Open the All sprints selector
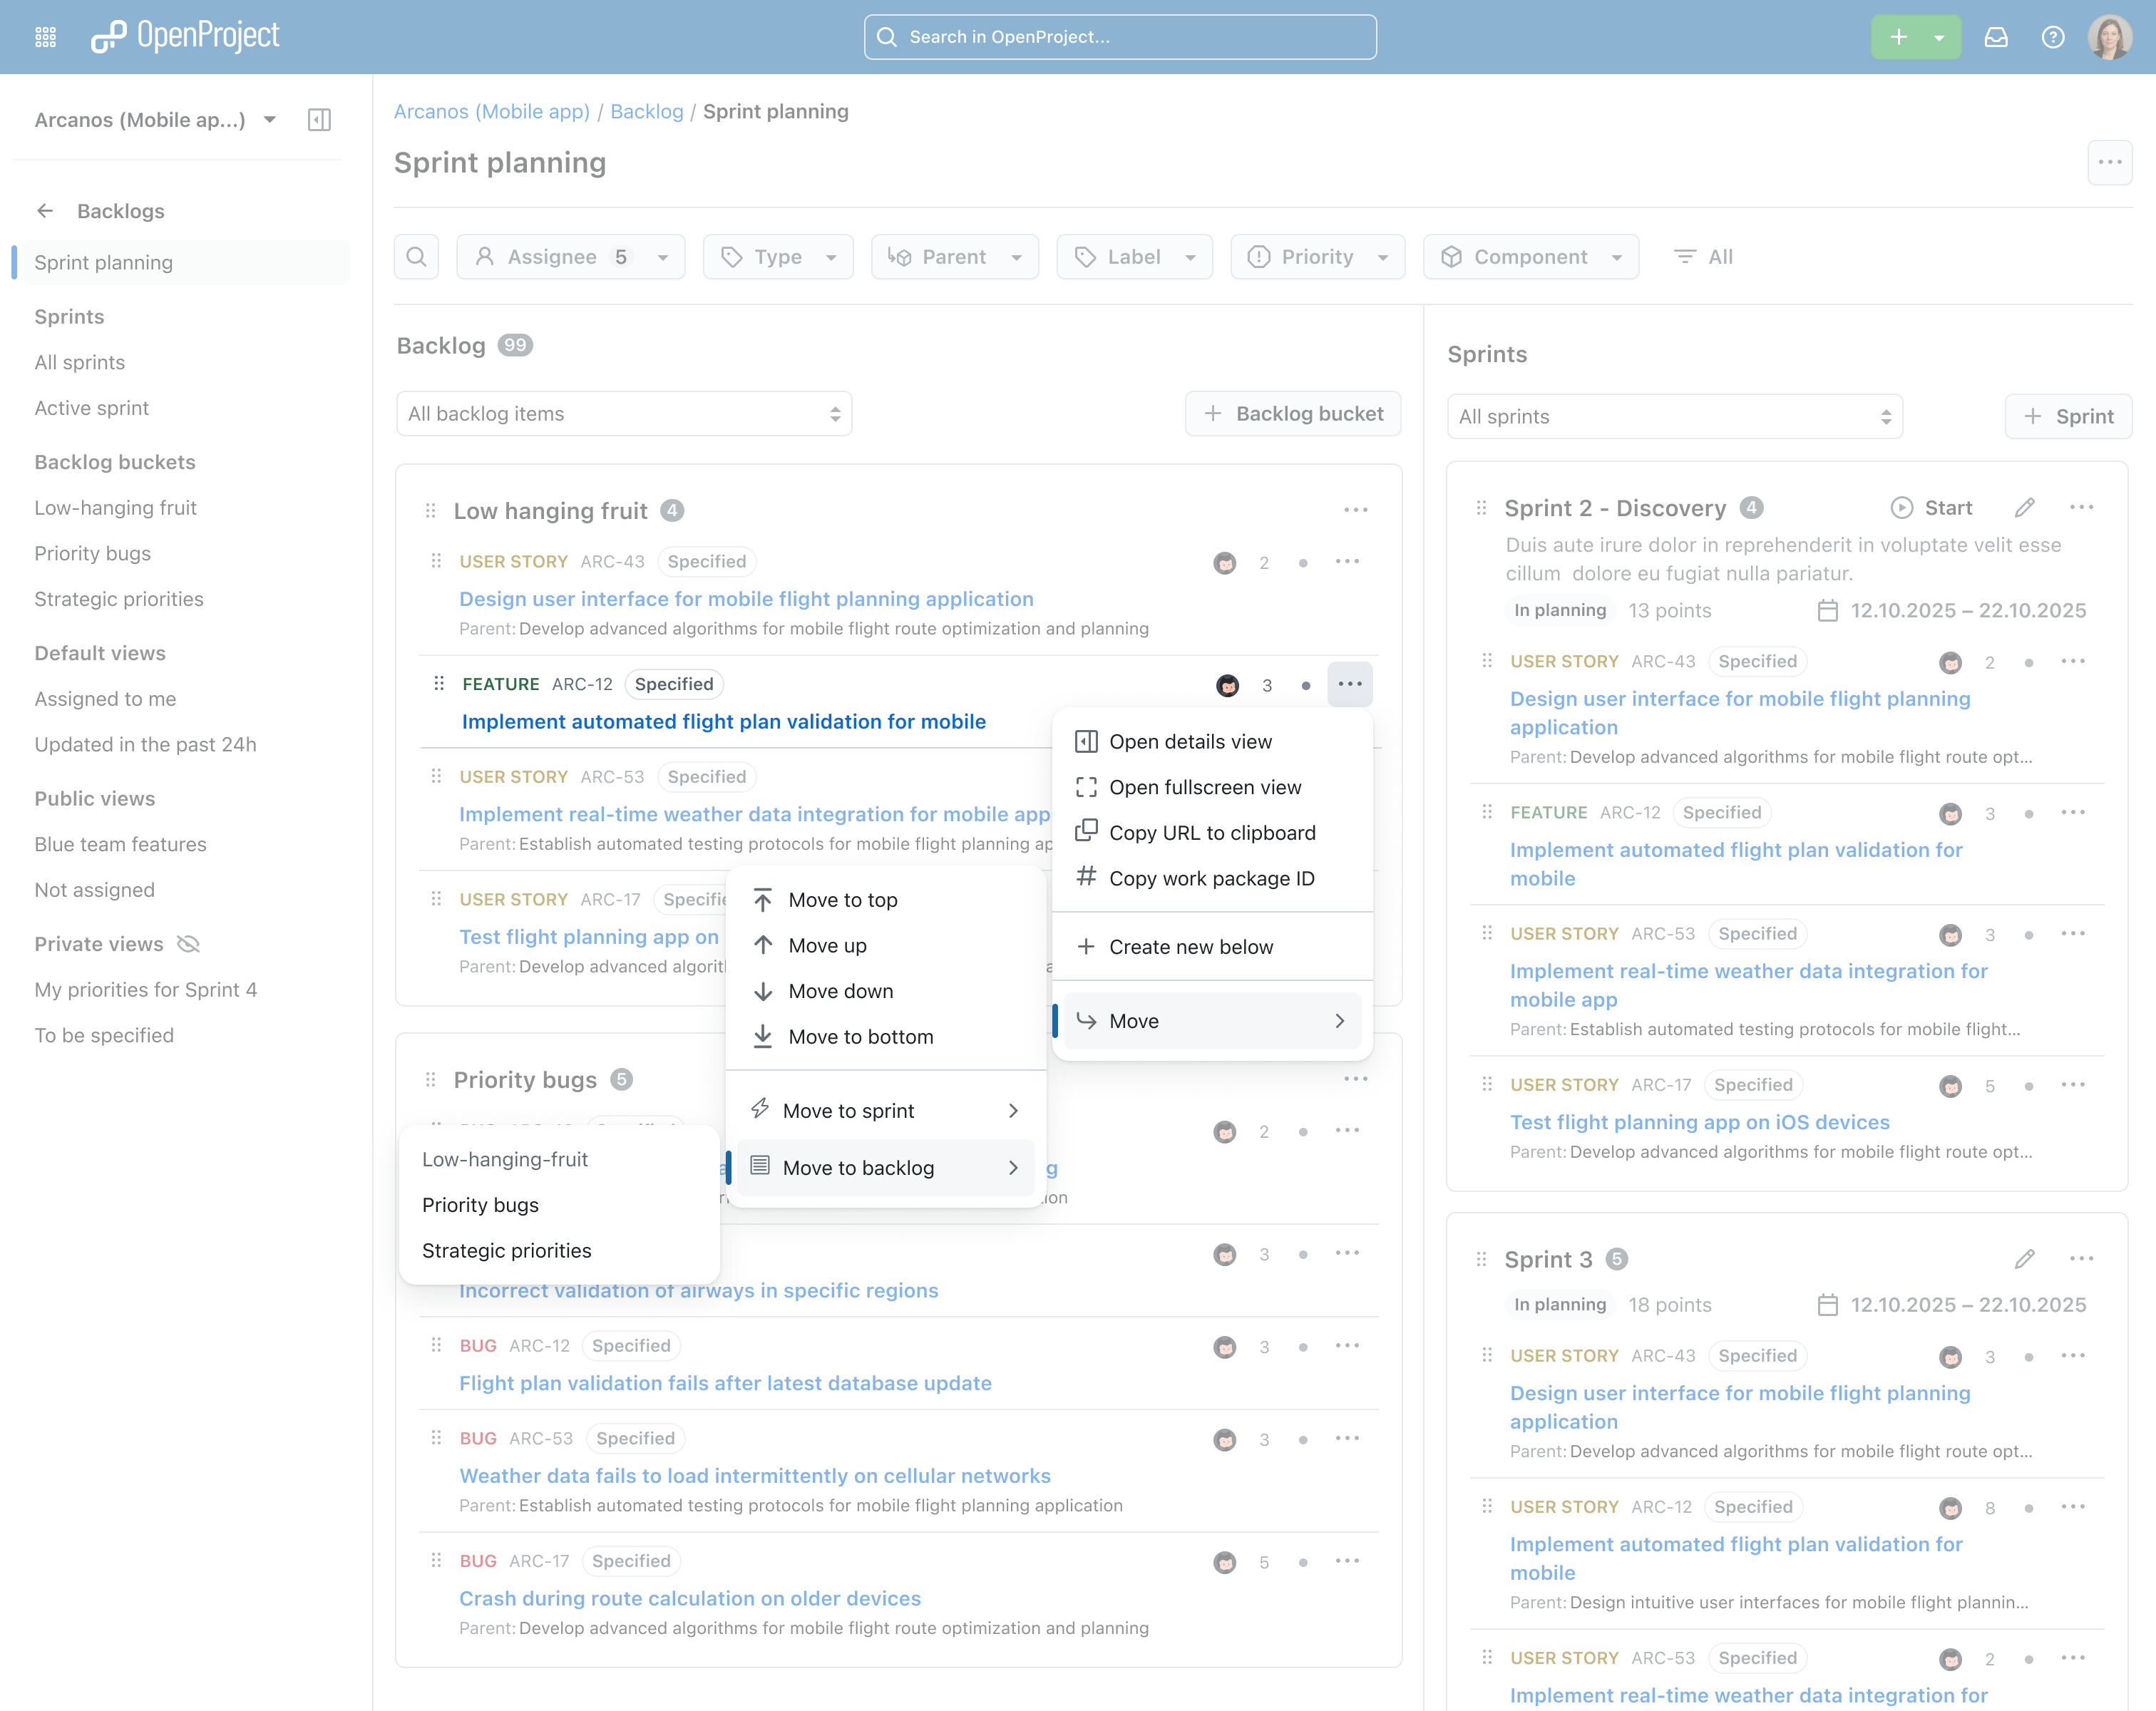Screen dimensions: 2156x1711 click(1673, 416)
